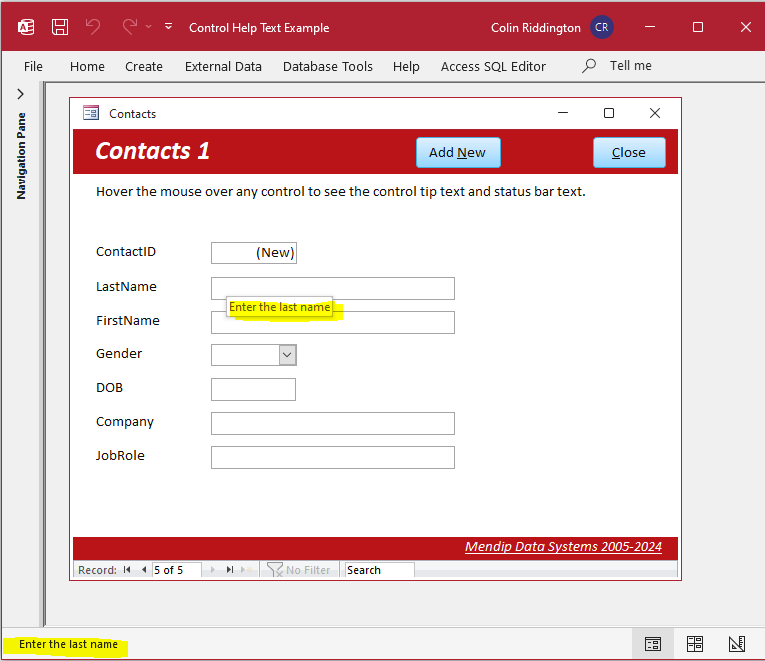765x661 pixels.
Task: Open the redo dropdown arrow
Action: 149,27
